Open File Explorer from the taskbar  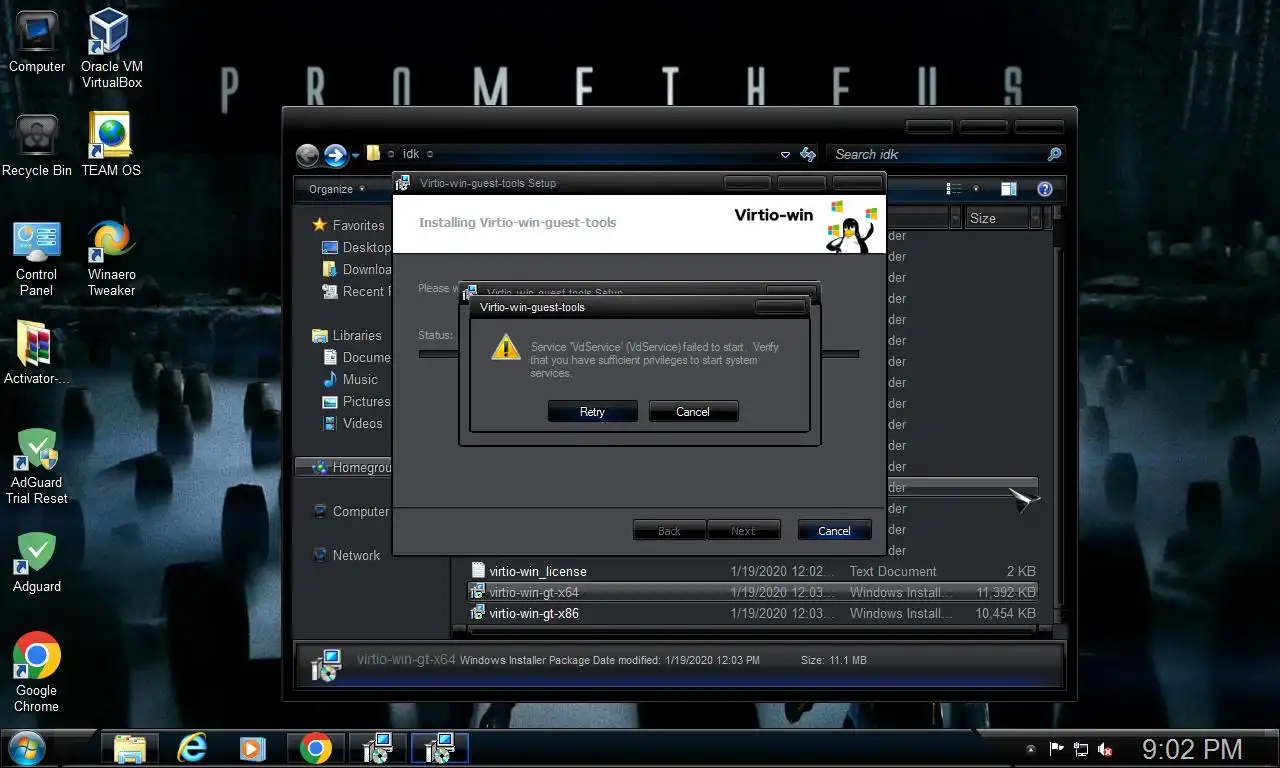click(x=131, y=748)
